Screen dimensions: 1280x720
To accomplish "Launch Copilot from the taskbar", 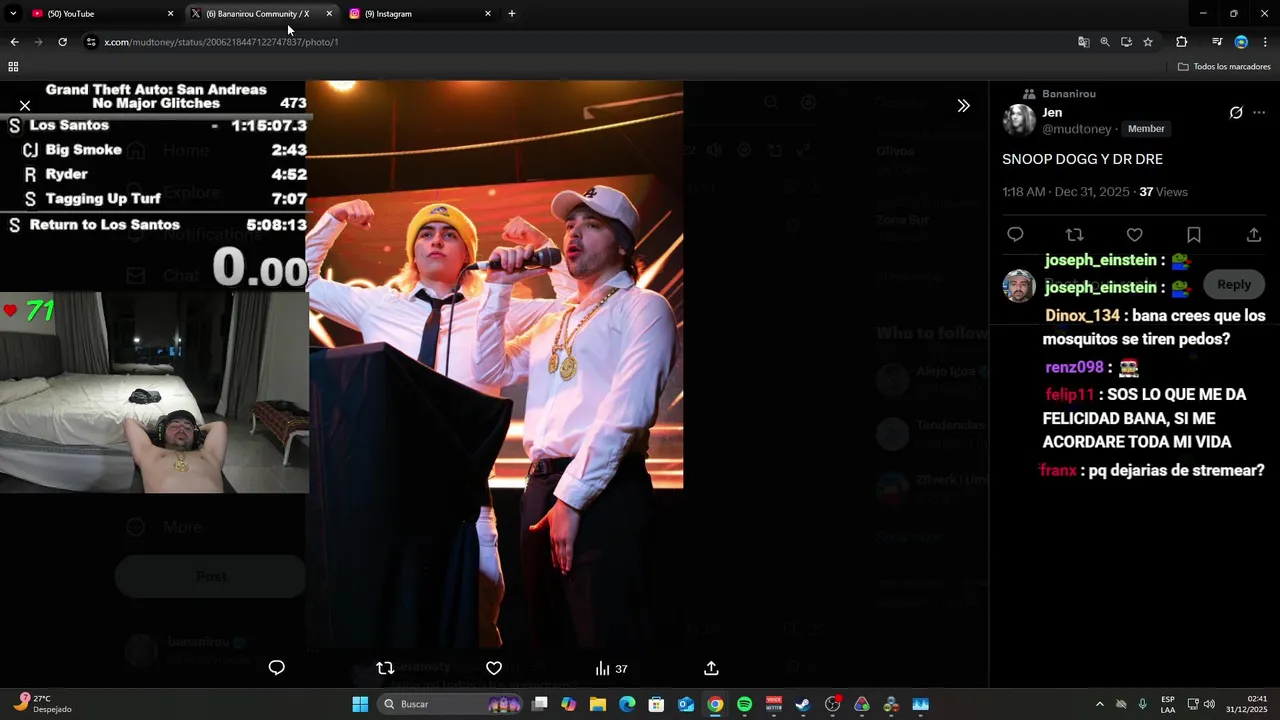I will coord(569,704).
